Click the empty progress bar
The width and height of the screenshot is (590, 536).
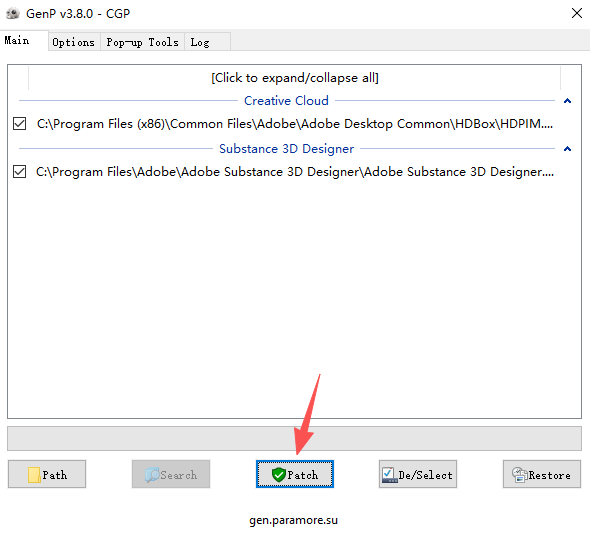pos(295,439)
